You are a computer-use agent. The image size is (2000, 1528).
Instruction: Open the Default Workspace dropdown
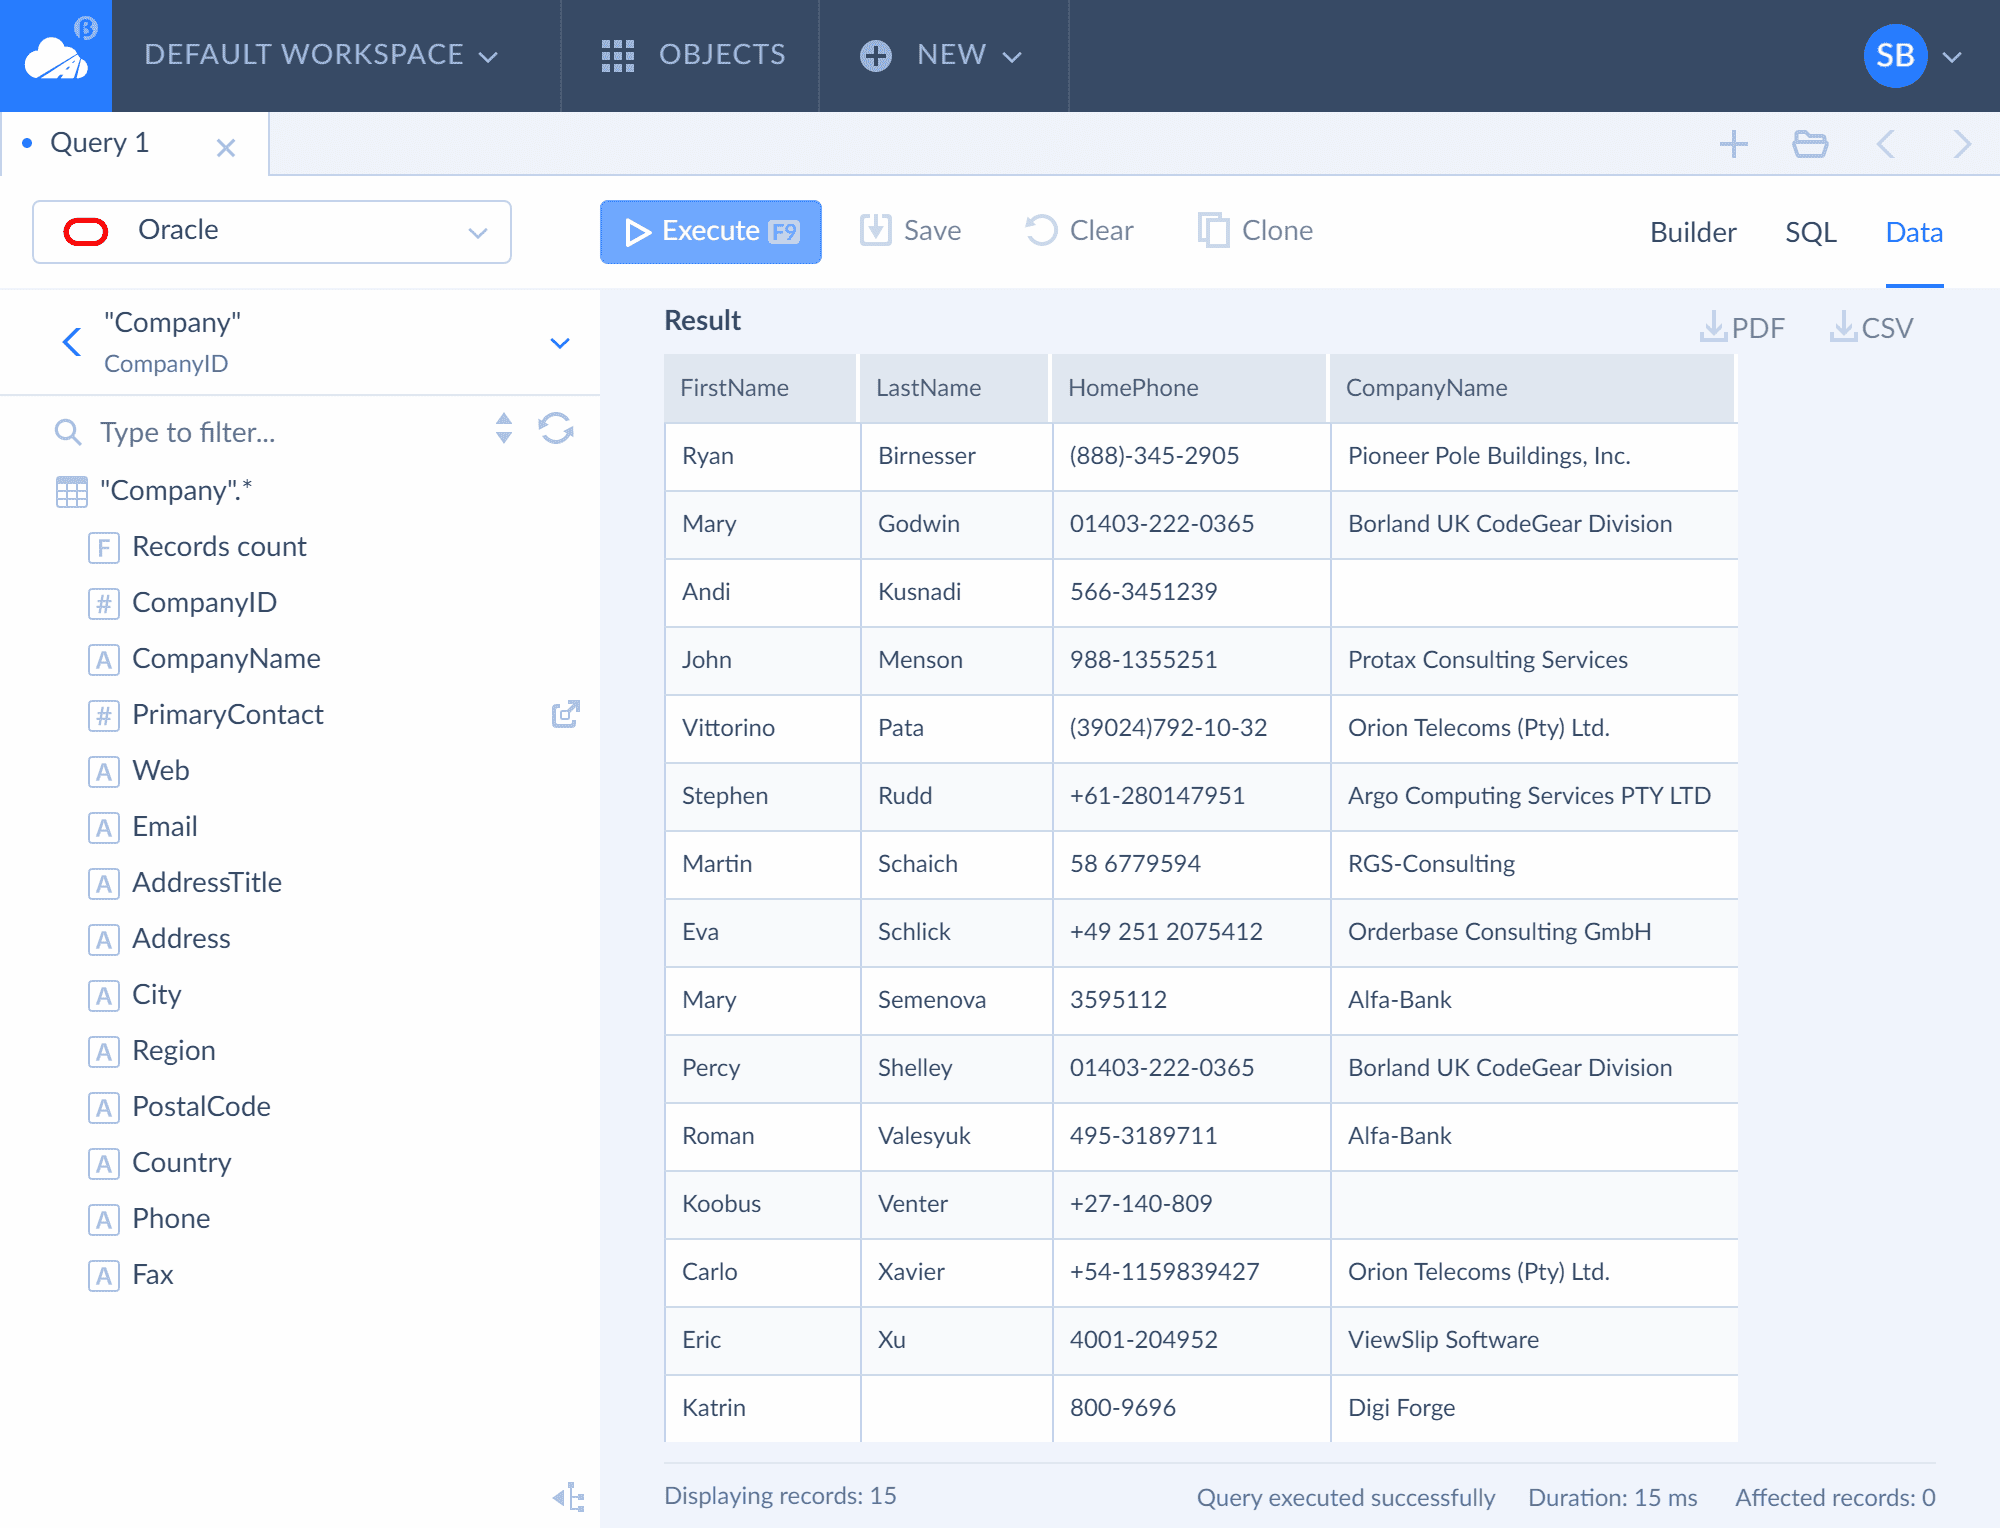coord(321,55)
